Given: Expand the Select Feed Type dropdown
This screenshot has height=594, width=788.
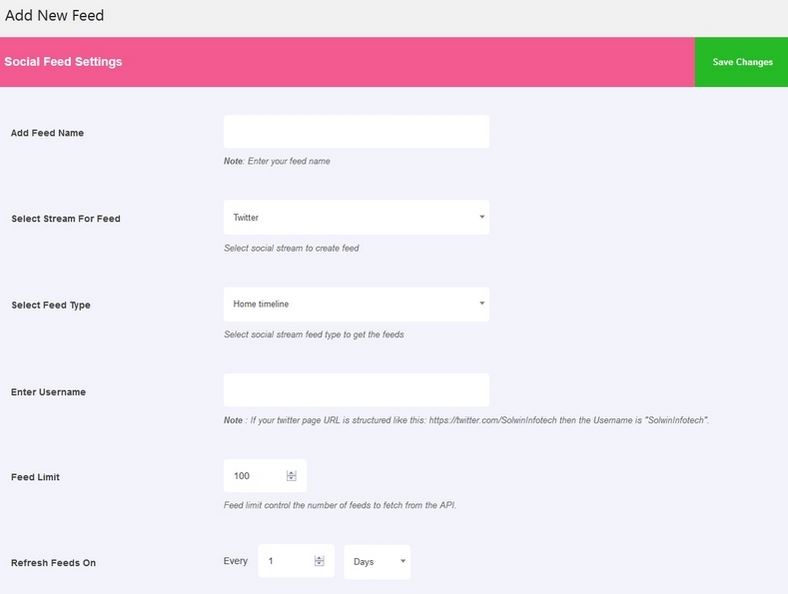Looking at the screenshot, I should (356, 304).
